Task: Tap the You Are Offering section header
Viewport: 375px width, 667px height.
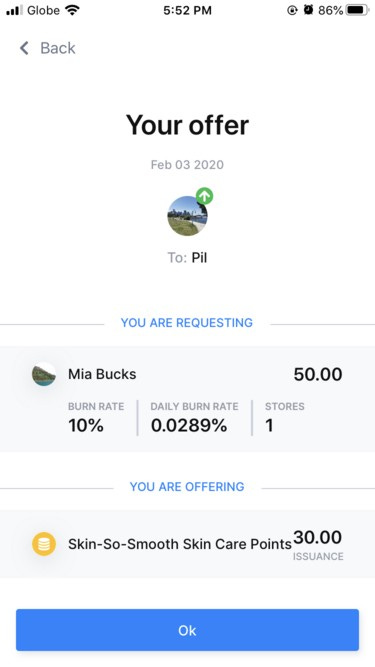Action: [187, 487]
